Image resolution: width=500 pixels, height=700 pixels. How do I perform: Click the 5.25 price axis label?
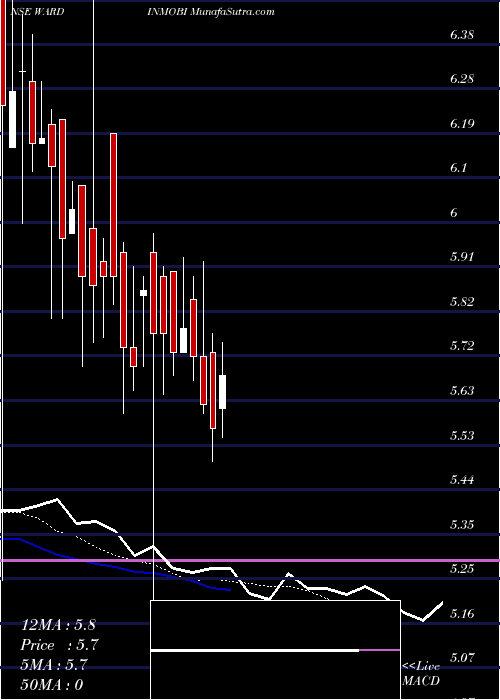[462, 568]
